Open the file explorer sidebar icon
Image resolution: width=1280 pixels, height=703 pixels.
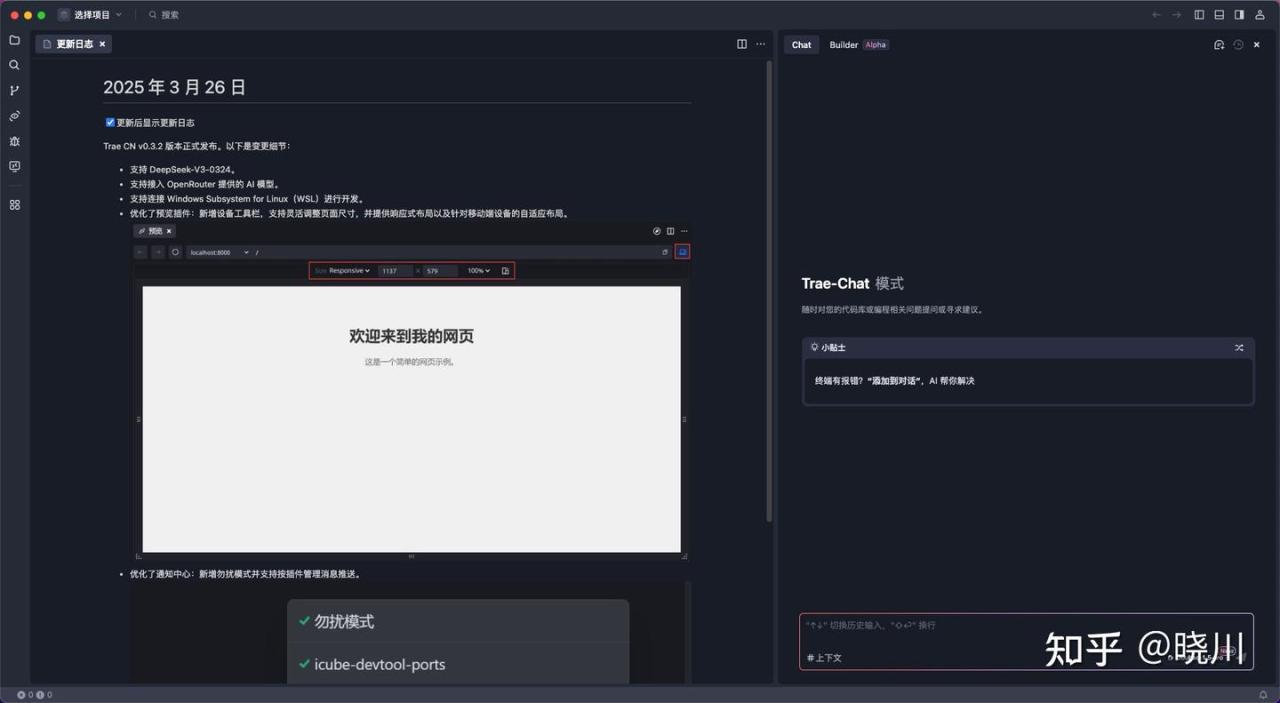pyautogui.click(x=14, y=40)
